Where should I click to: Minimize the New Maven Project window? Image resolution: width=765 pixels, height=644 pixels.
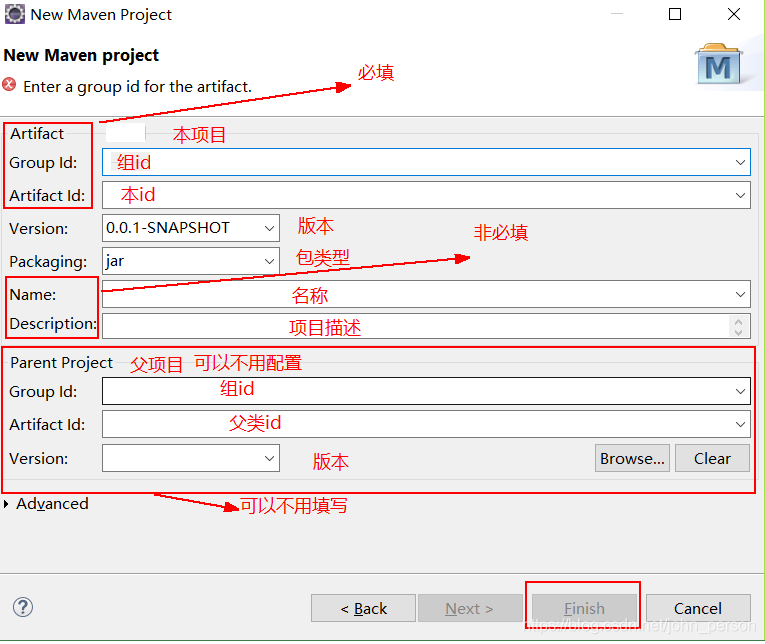617,14
